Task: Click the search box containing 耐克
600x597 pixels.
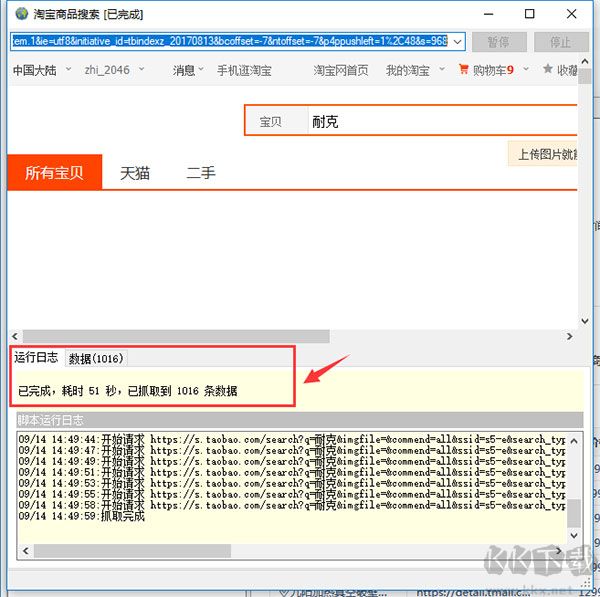Action: [442, 122]
